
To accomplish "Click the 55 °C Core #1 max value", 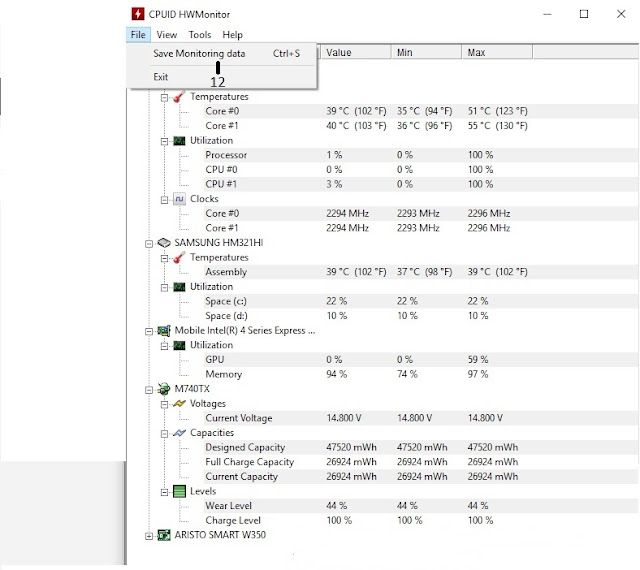I will click(x=498, y=126).
